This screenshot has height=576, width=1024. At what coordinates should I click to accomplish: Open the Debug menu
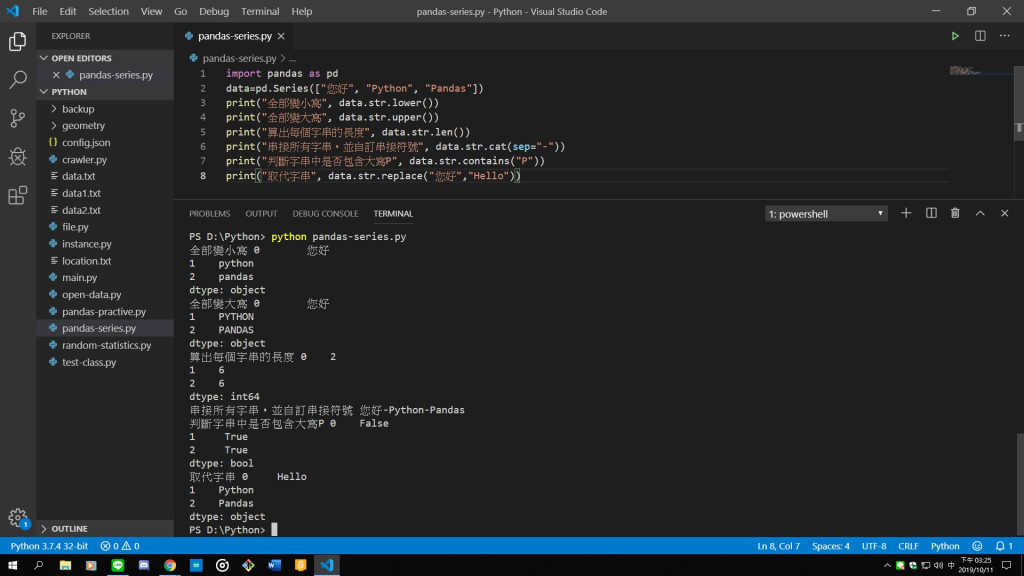tap(214, 11)
